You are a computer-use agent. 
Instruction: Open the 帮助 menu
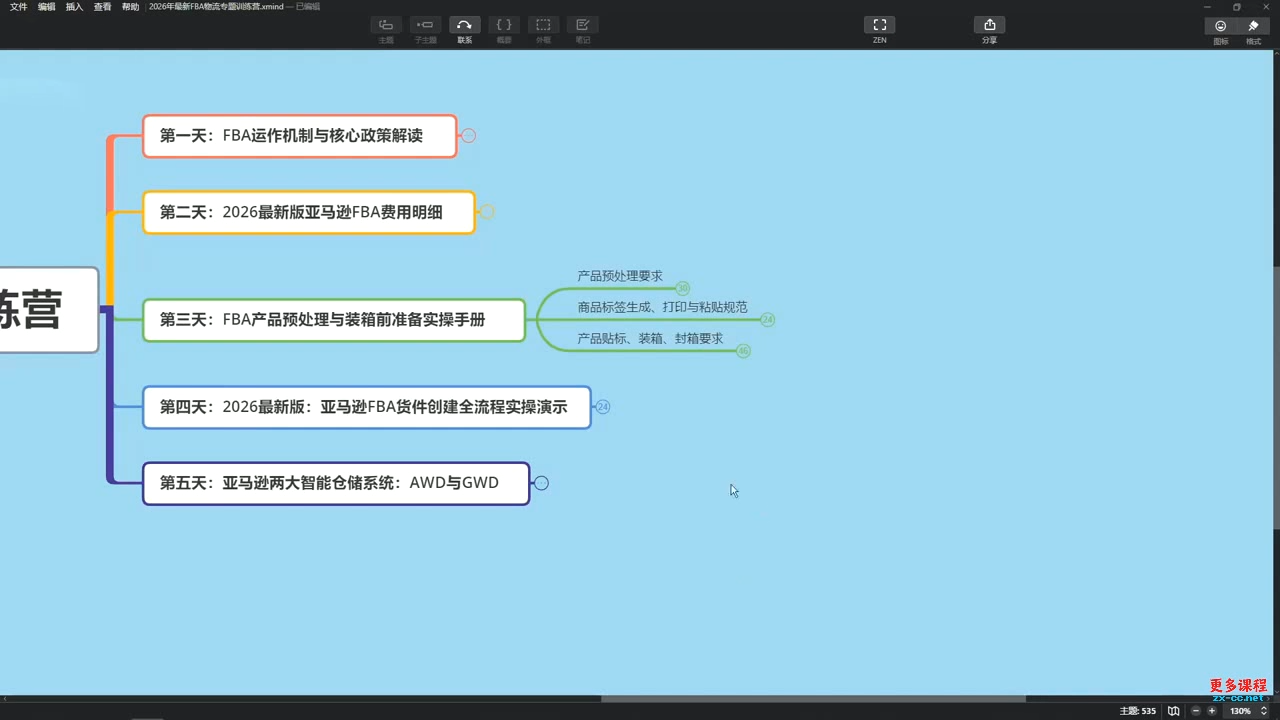[131, 6]
